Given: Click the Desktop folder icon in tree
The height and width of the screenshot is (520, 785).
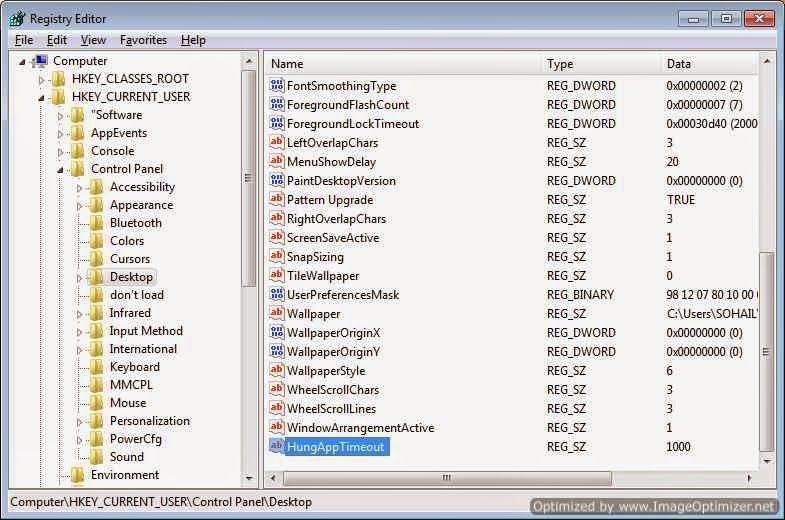Looking at the screenshot, I should [x=96, y=277].
